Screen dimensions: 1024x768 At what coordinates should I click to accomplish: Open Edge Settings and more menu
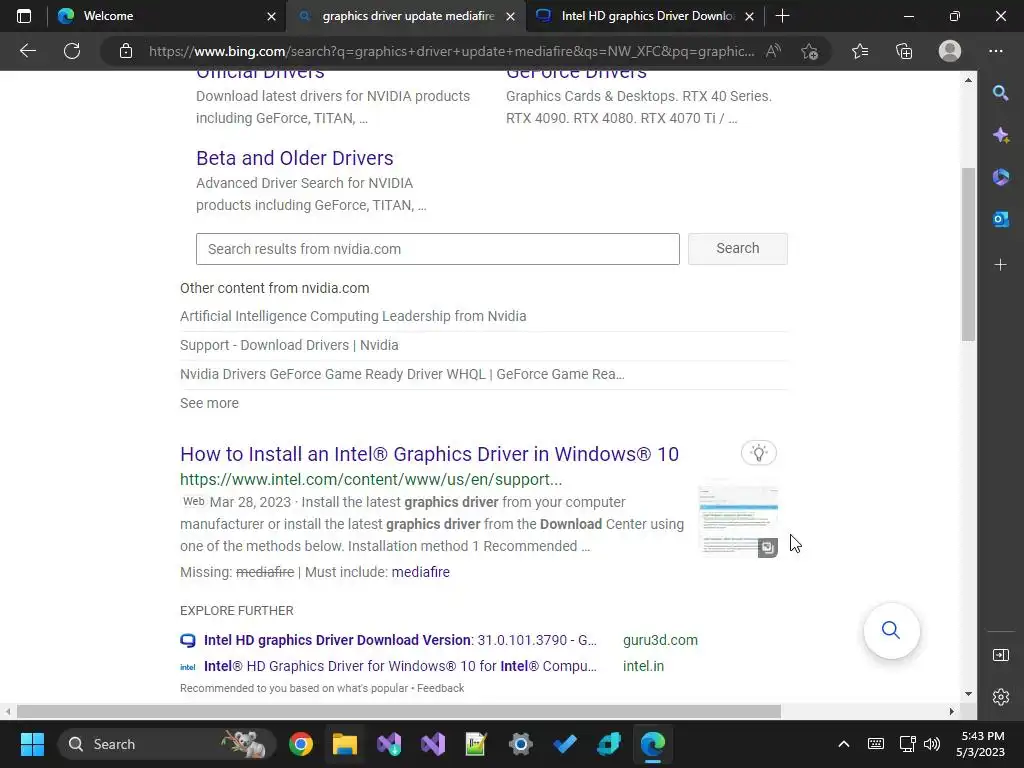coord(995,51)
